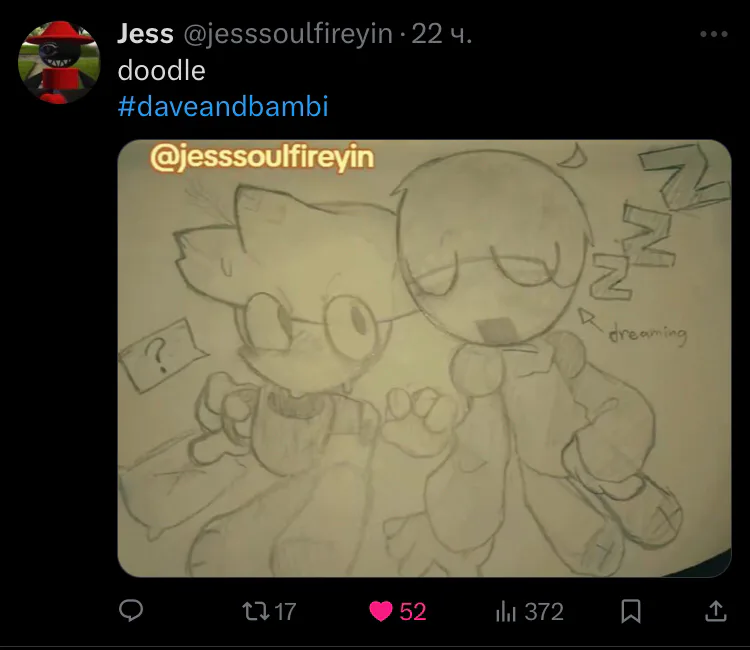Image resolution: width=750 pixels, height=650 pixels.
Task: Click the tweet text doodle
Action: pos(162,71)
